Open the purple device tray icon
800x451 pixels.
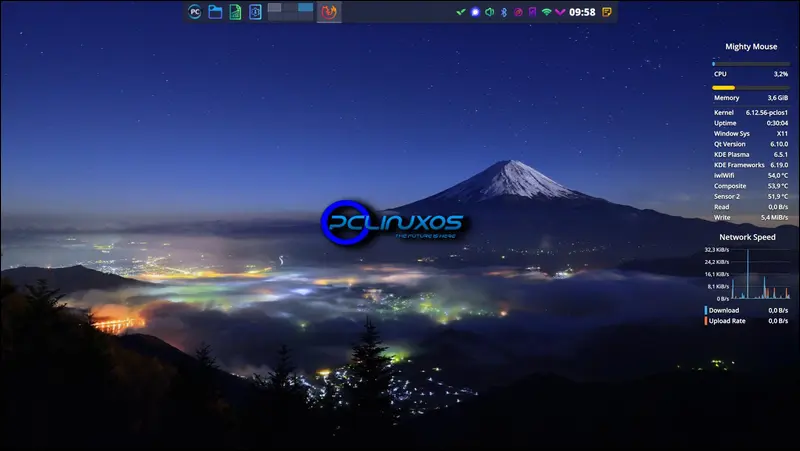[532, 12]
